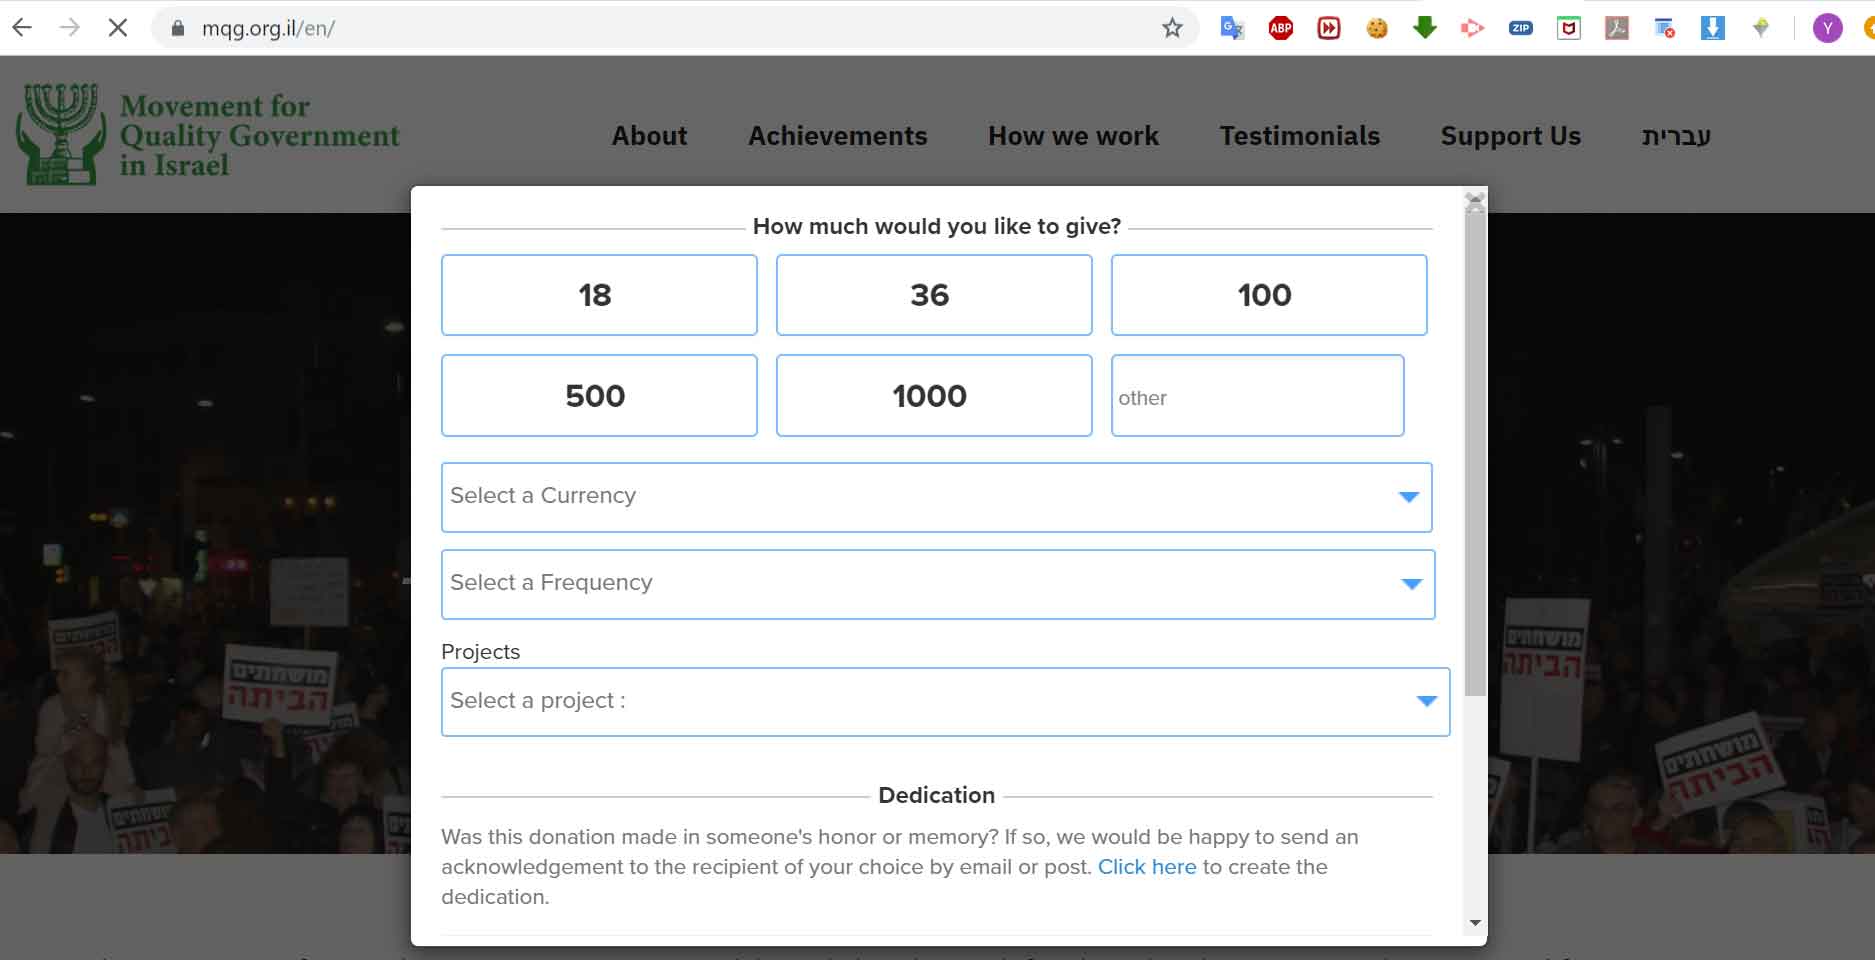The image size is (1875, 960).
Task: Open the Select a Frequency dropdown
Action: 937,584
